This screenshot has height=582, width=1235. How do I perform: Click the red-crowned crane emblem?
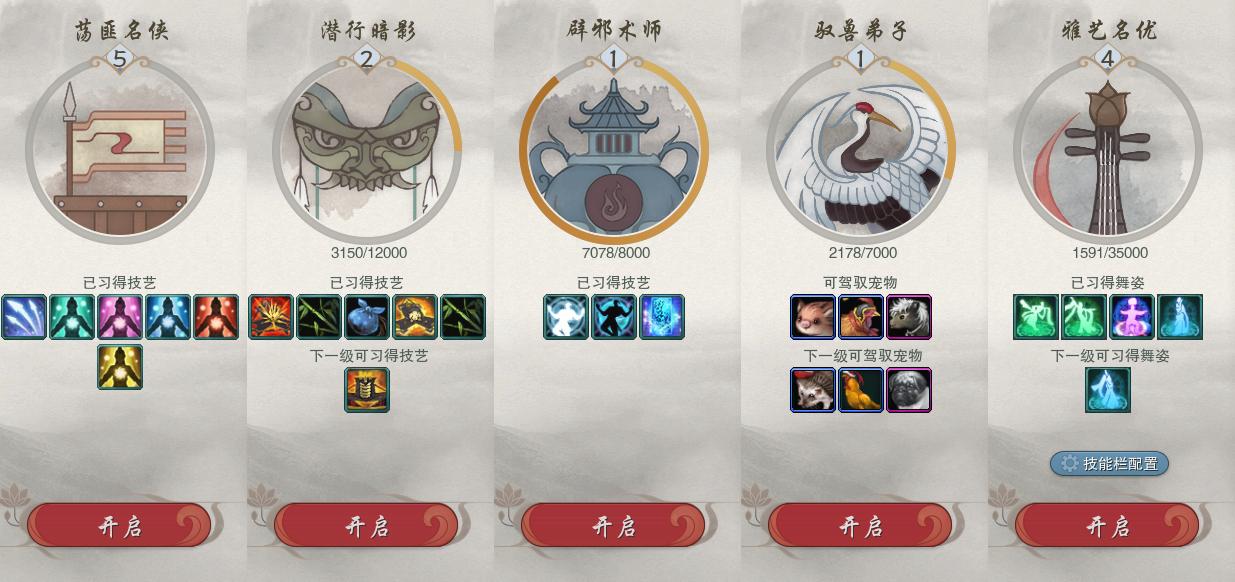click(861, 150)
